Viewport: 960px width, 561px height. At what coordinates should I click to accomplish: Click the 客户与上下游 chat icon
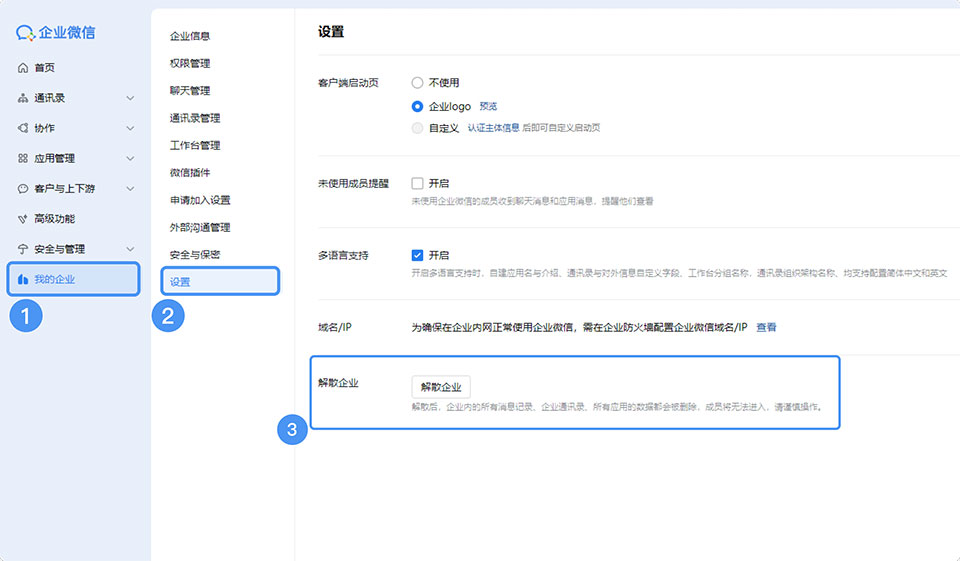[x=23, y=188]
